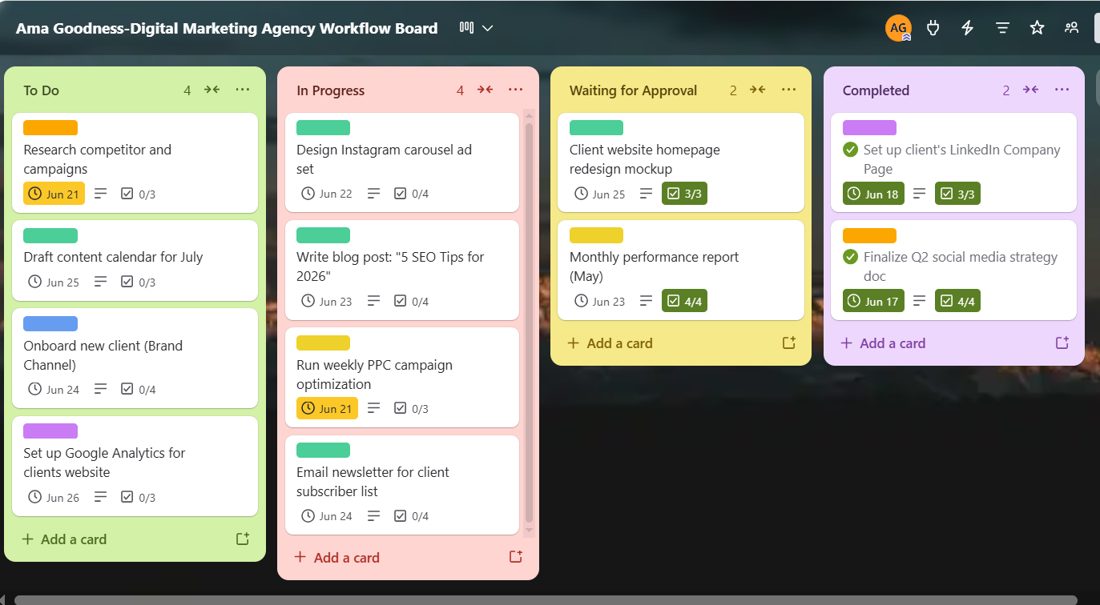Click description icon on Draft content calendar card
Viewport: 1100px width, 605px height.
101,281
